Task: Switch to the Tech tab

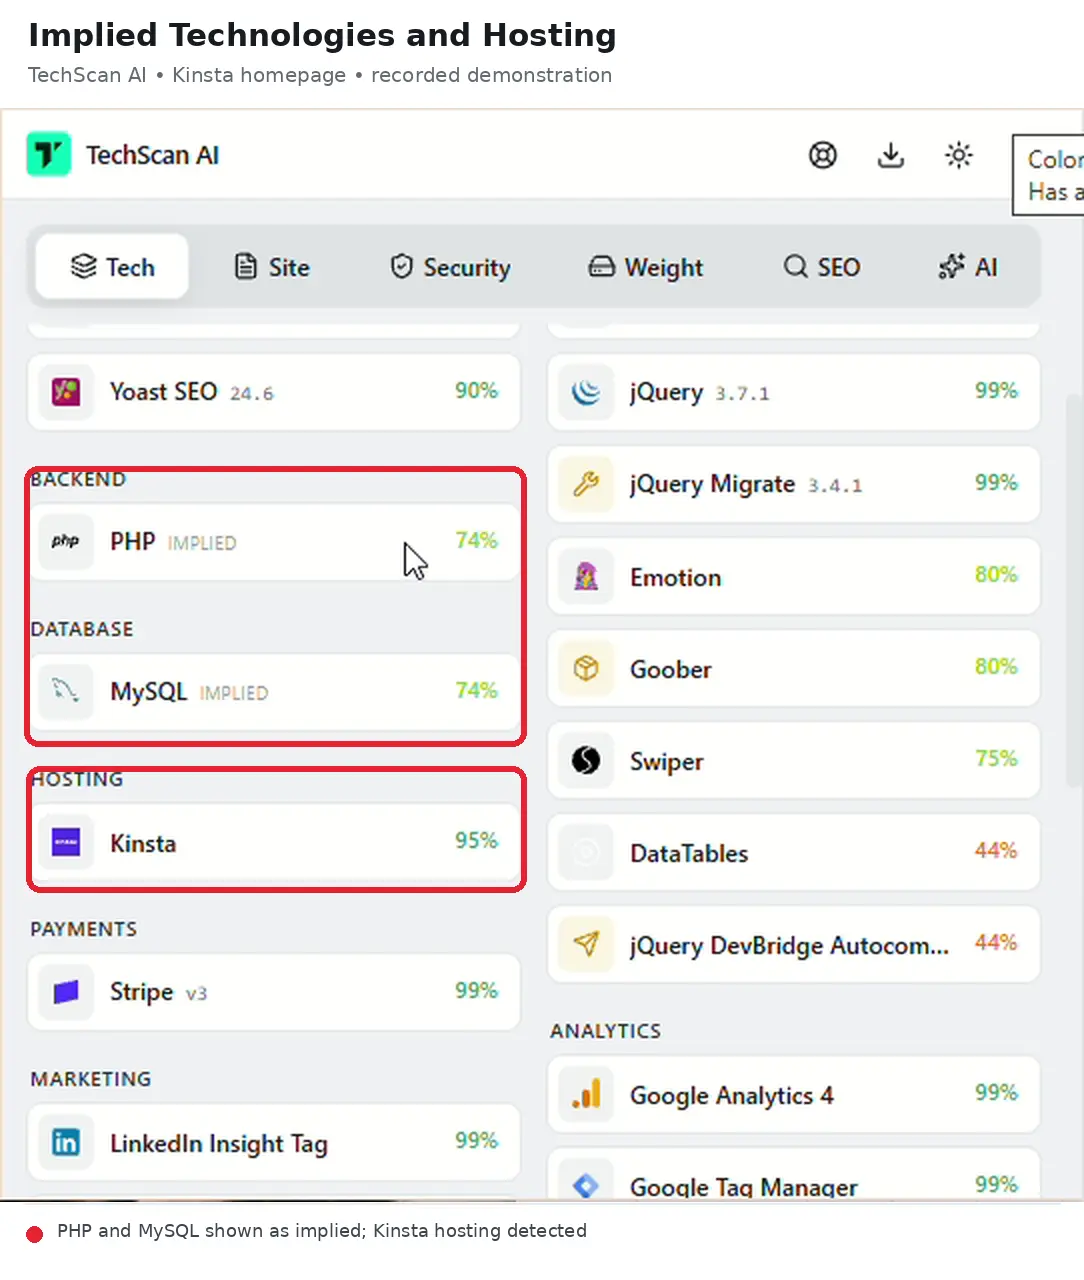Action: 112,267
